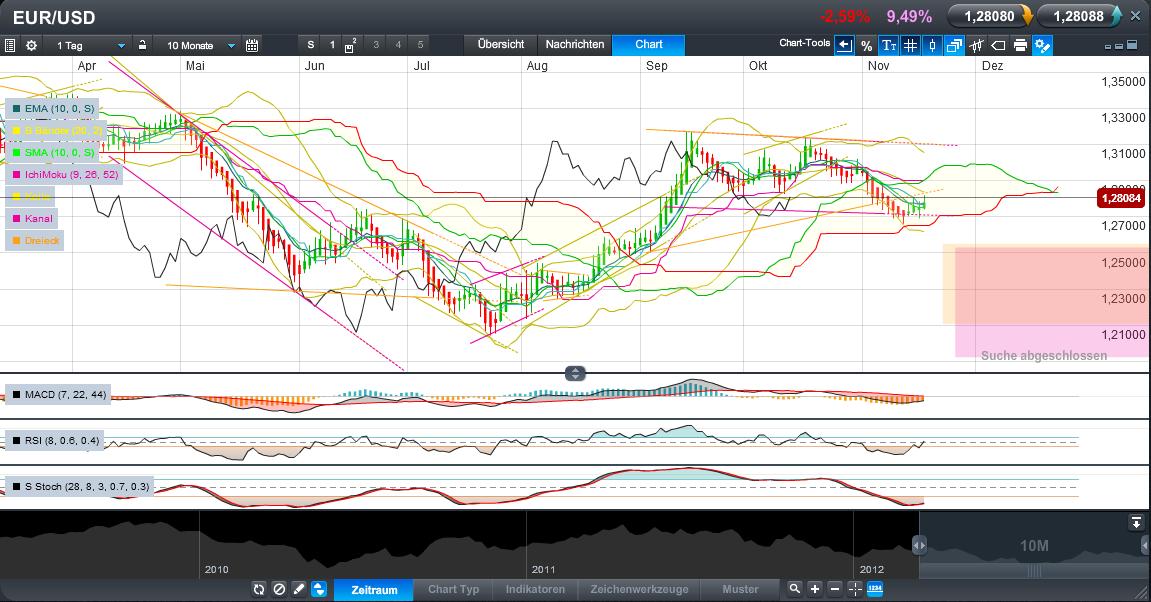The width and height of the screenshot is (1151, 602).
Task: Open chart settings gear icon
Action: 32,46
